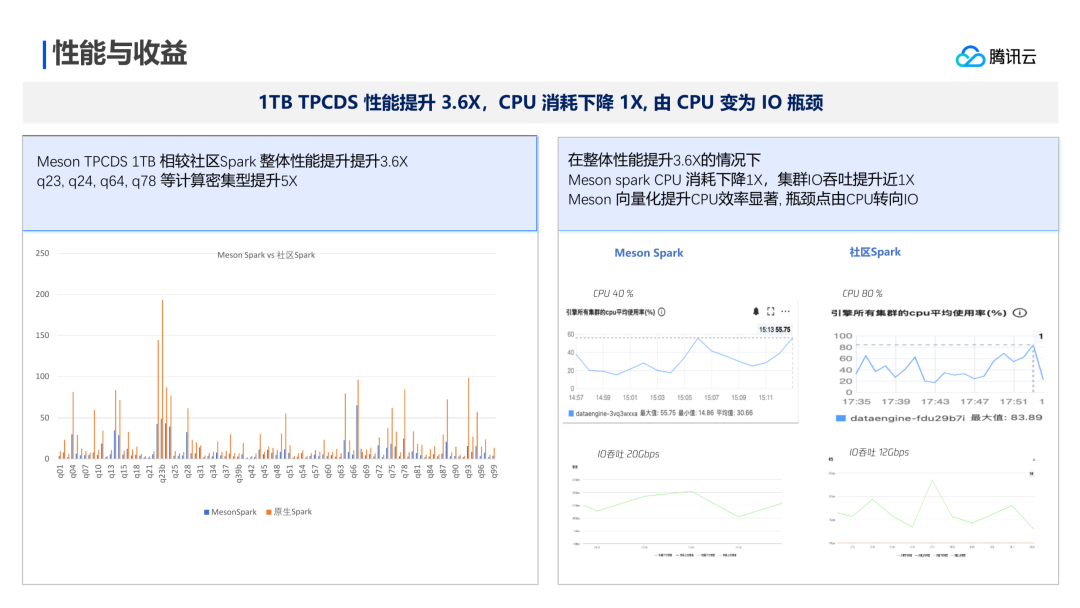Image resolution: width=1080 pixels, height=608 pixels.
Task: Click the '最大值: 83.89' readout on 社区Spark chart
Action: click(x=1006, y=417)
